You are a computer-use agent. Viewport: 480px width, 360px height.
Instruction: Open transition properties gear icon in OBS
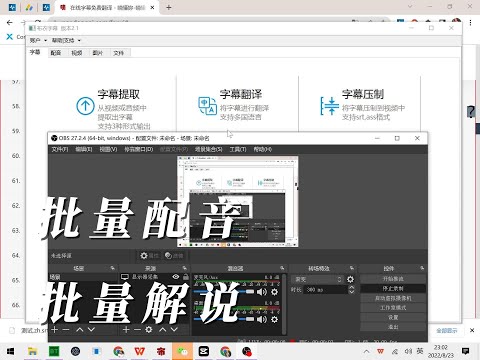pos(350,279)
